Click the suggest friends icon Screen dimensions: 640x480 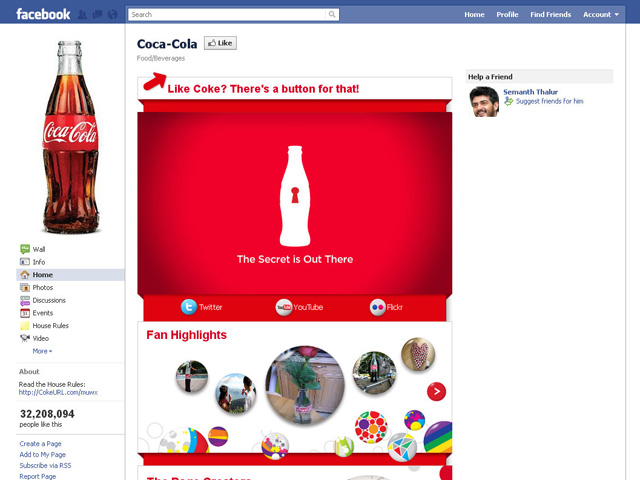[x=509, y=101]
